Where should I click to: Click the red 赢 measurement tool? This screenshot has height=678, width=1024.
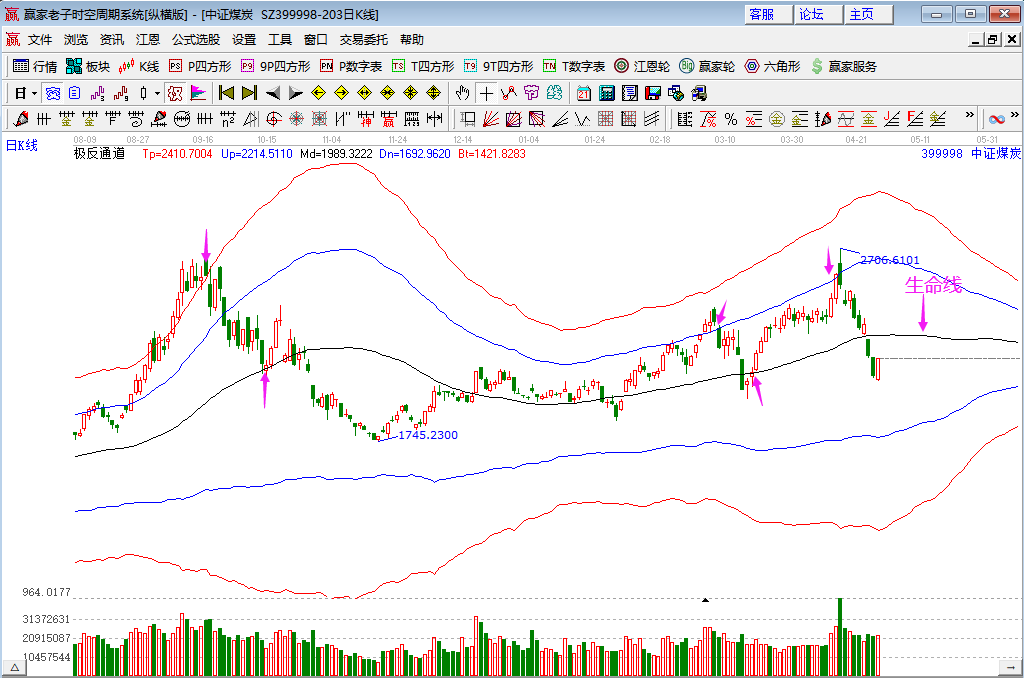[x=389, y=119]
